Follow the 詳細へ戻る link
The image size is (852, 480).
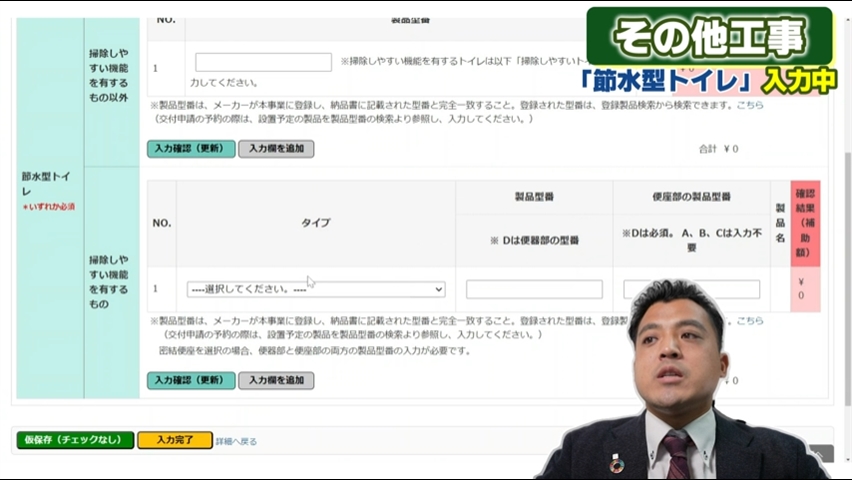[236, 441]
